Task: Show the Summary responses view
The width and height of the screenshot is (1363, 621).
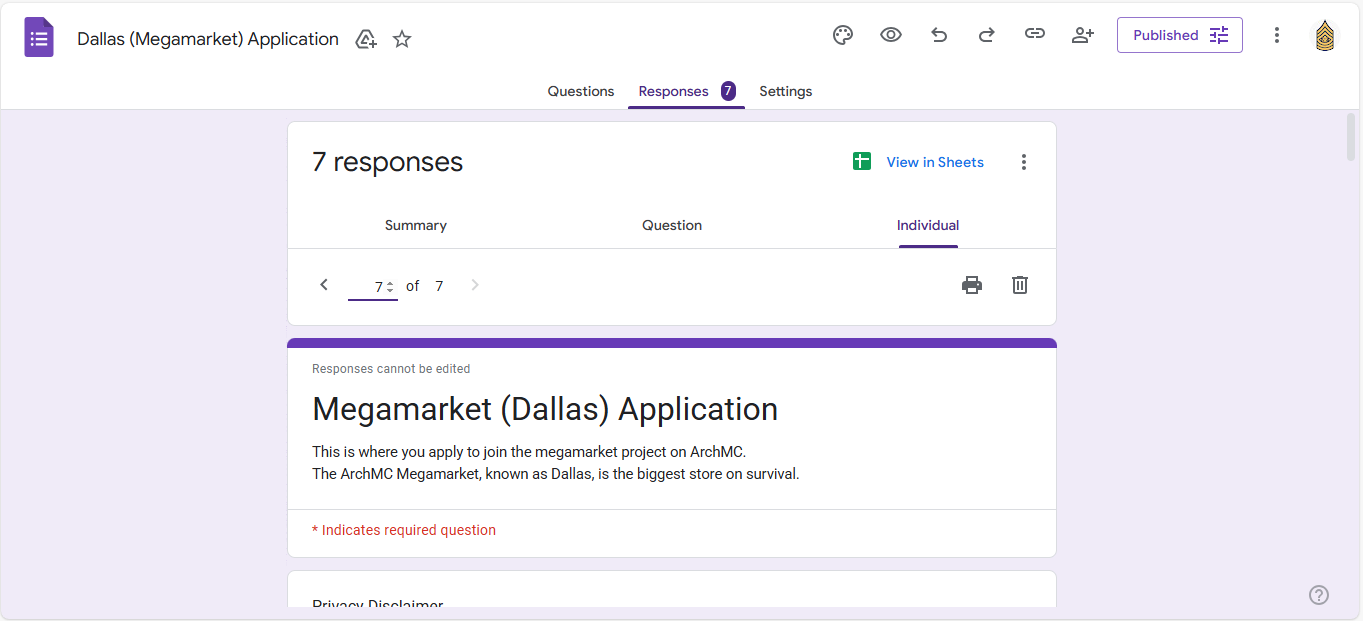Action: (x=416, y=225)
